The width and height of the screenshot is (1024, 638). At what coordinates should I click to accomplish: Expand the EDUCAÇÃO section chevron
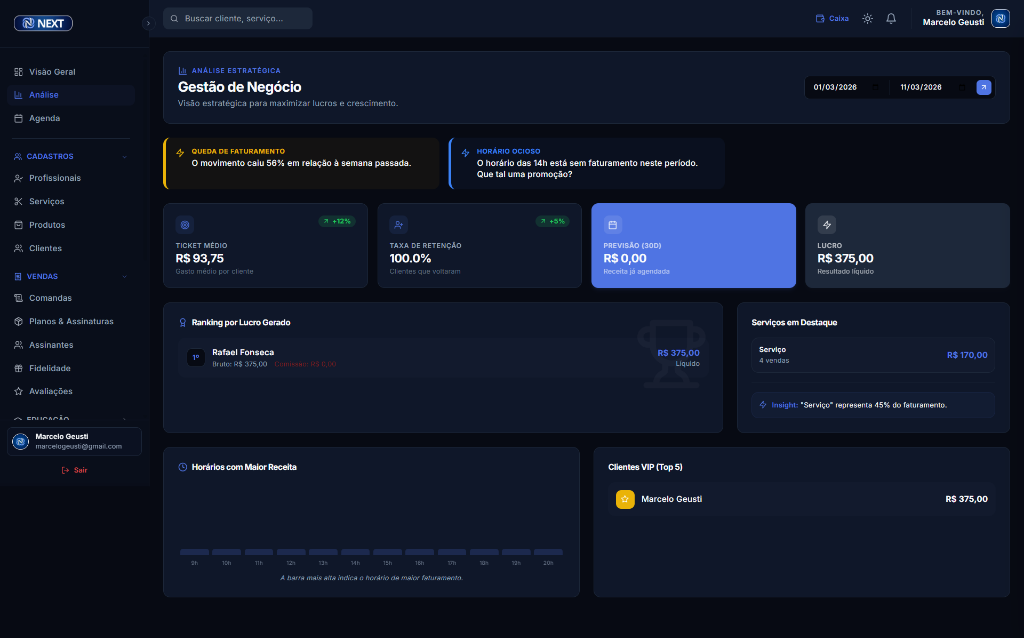coord(125,419)
